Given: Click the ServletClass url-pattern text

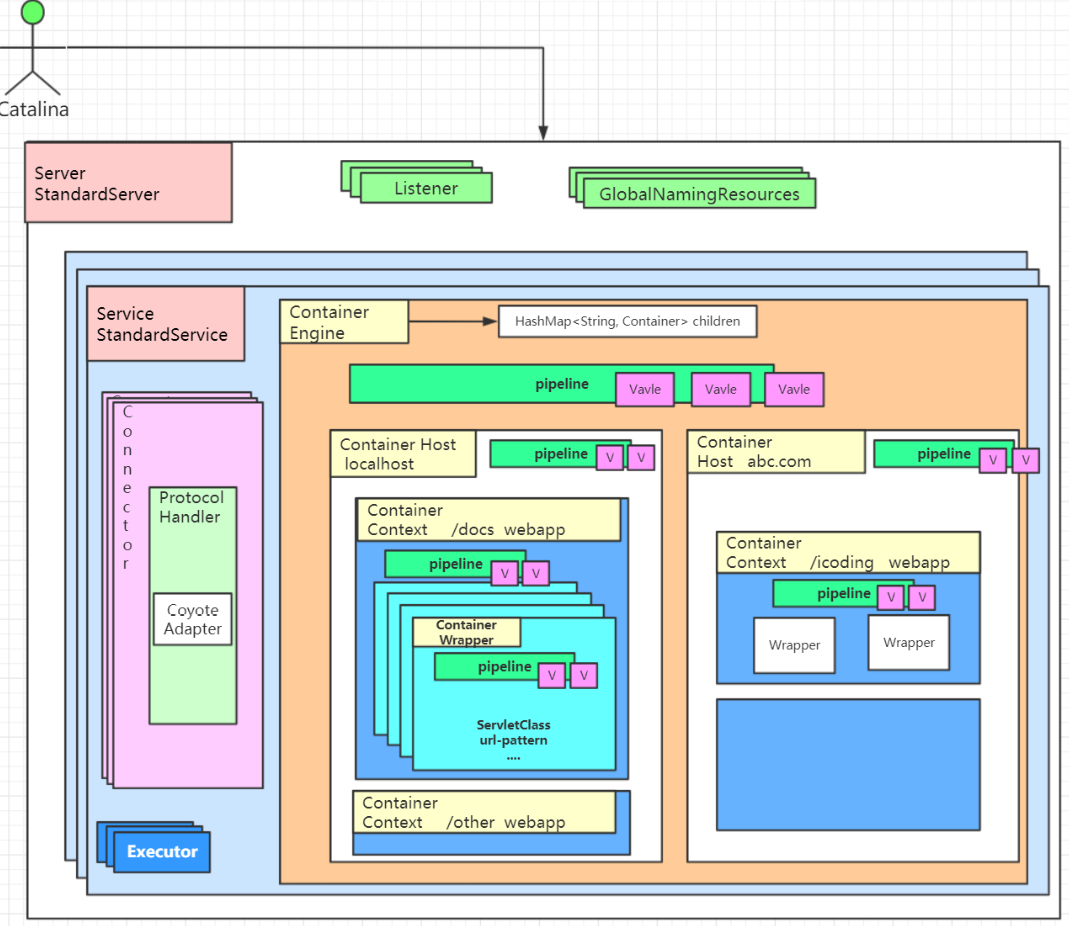Looking at the screenshot, I should pyautogui.click(x=513, y=732).
